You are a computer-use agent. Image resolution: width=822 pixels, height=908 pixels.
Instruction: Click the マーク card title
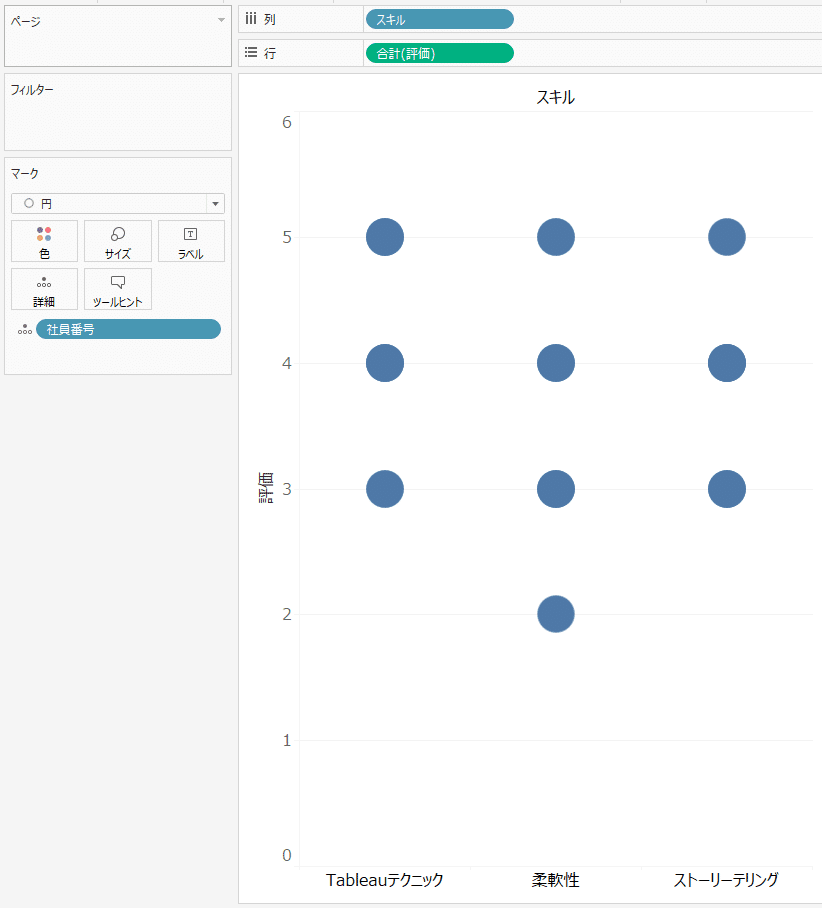click(x=25, y=173)
